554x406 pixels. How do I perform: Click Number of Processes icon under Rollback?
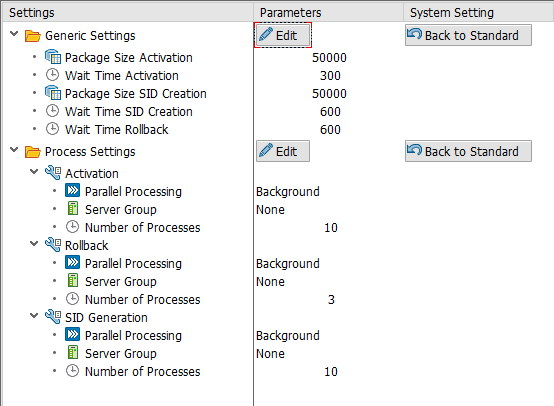tap(72, 299)
